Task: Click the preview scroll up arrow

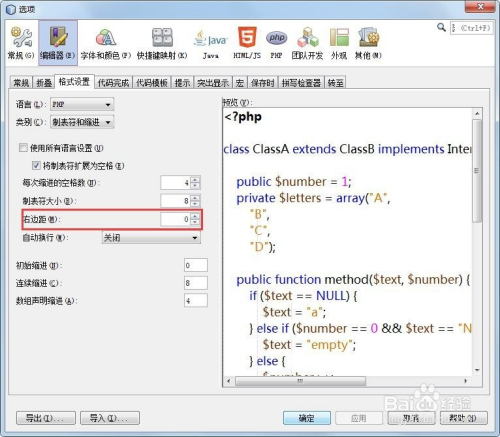Action: (x=477, y=114)
